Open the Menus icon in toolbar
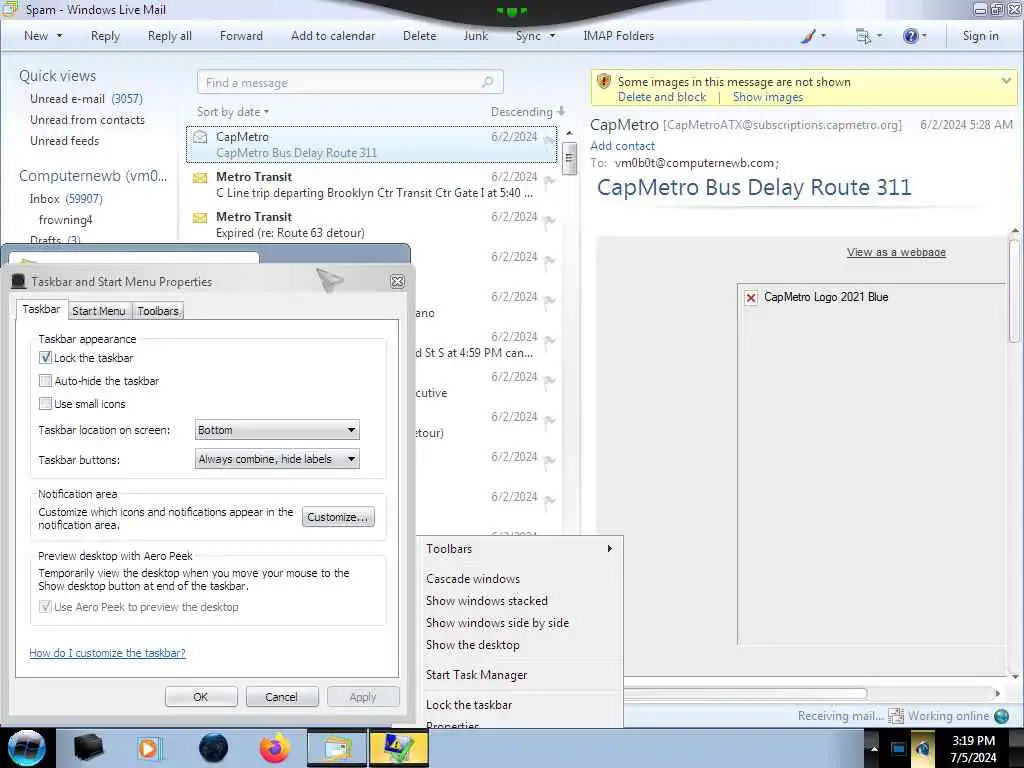Screen dimensions: 1024x768 (863, 36)
